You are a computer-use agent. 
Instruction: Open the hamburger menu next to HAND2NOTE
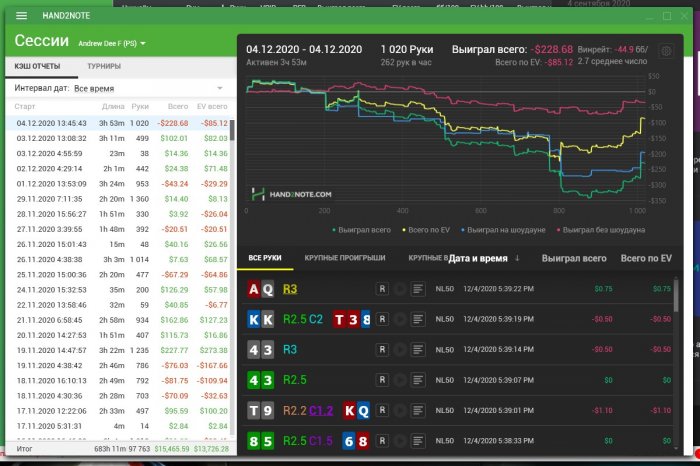(x=21, y=16)
